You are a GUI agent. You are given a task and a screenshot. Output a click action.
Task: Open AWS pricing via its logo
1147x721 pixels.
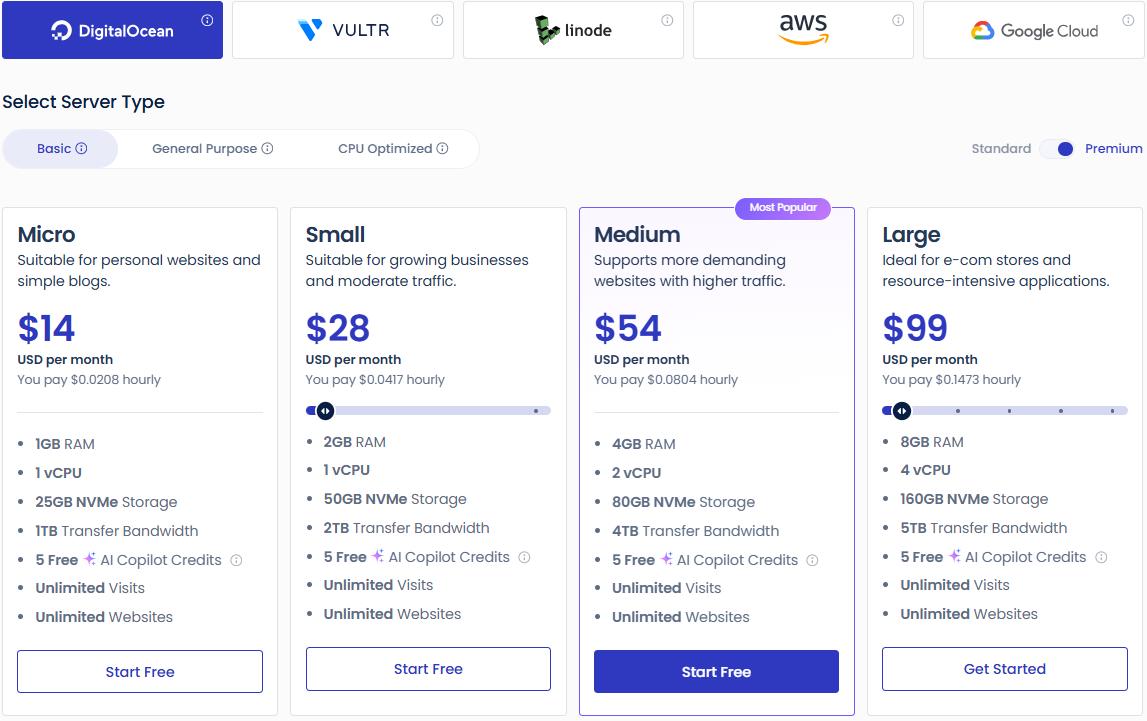801,30
